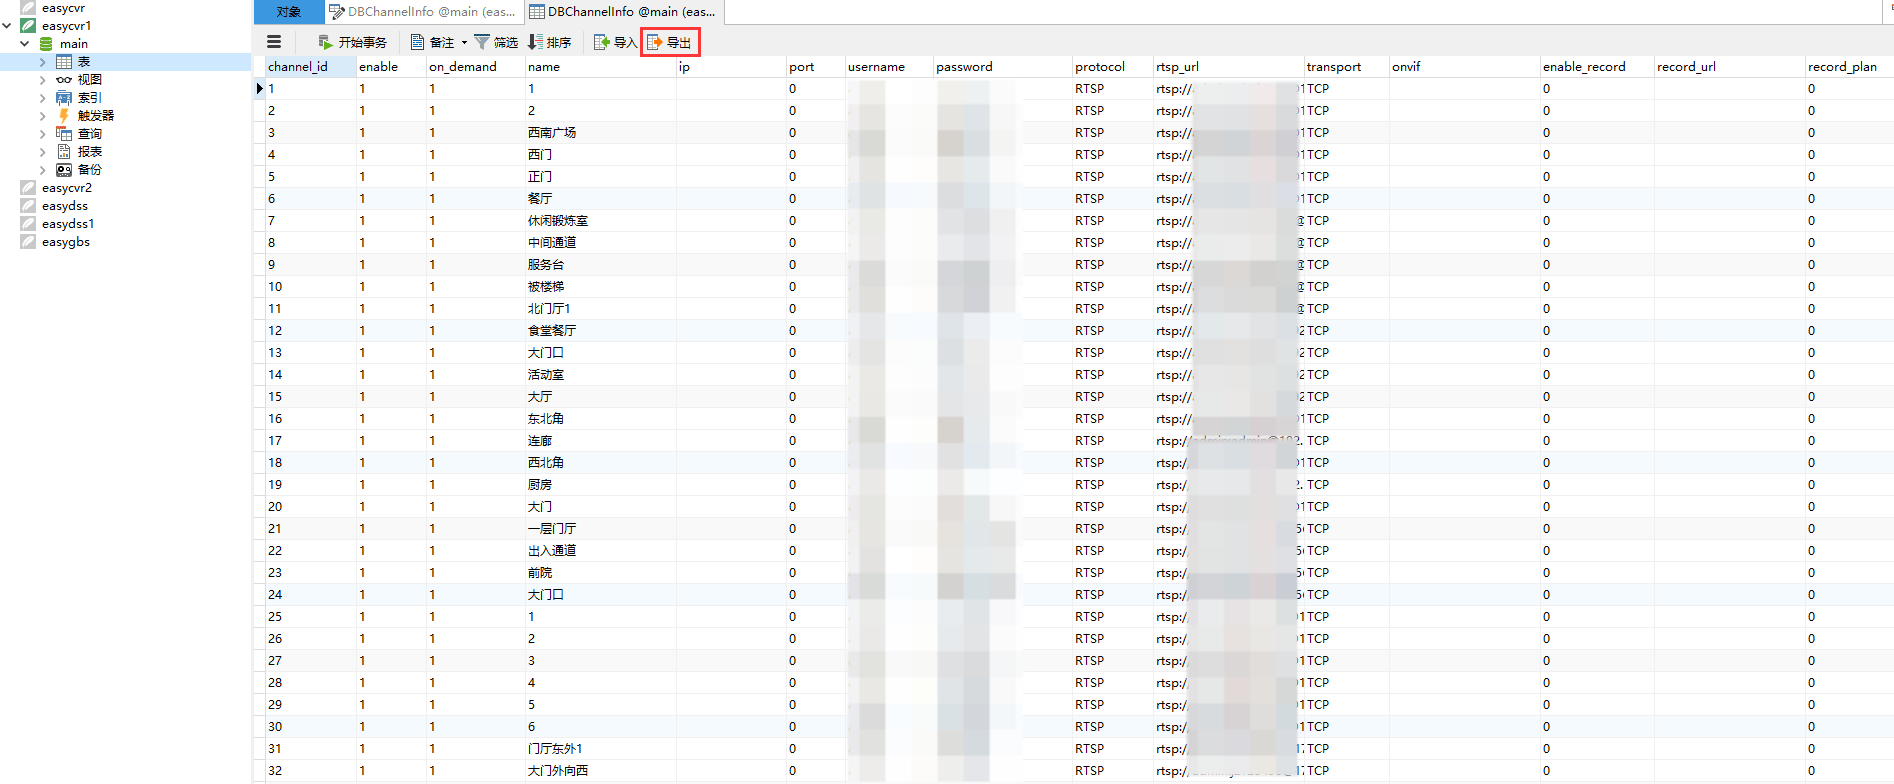The height and width of the screenshot is (784, 1894).
Task: Select the name cell 一层门厅
Action: tap(601, 529)
